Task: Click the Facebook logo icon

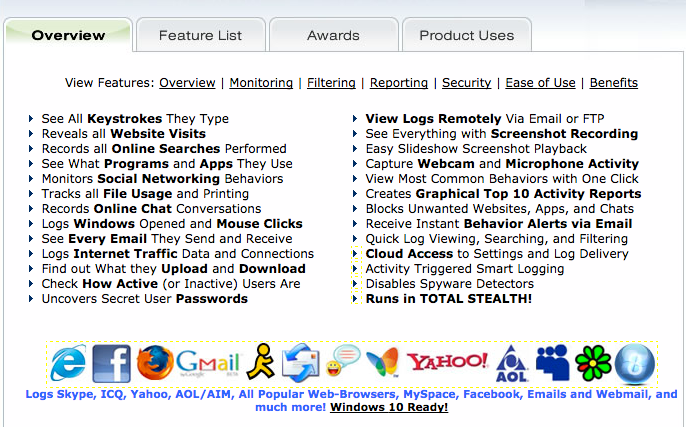Action: click(x=111, y=363)
